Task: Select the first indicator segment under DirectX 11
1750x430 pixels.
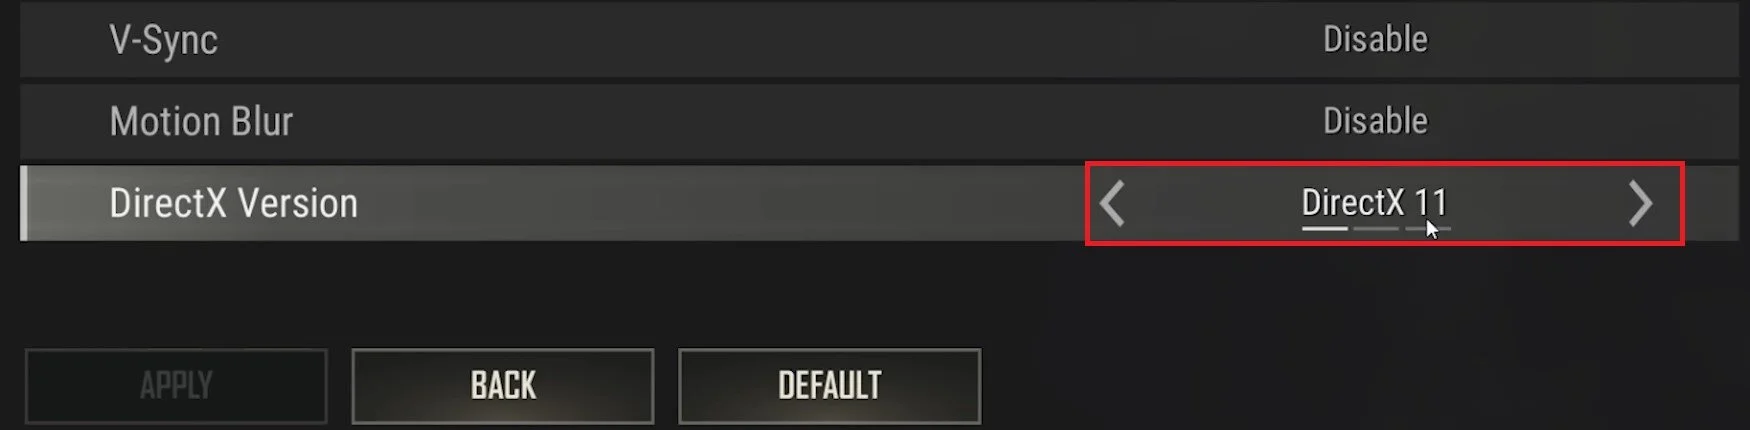Action: pyautogui.click(x=1324, y=229)
